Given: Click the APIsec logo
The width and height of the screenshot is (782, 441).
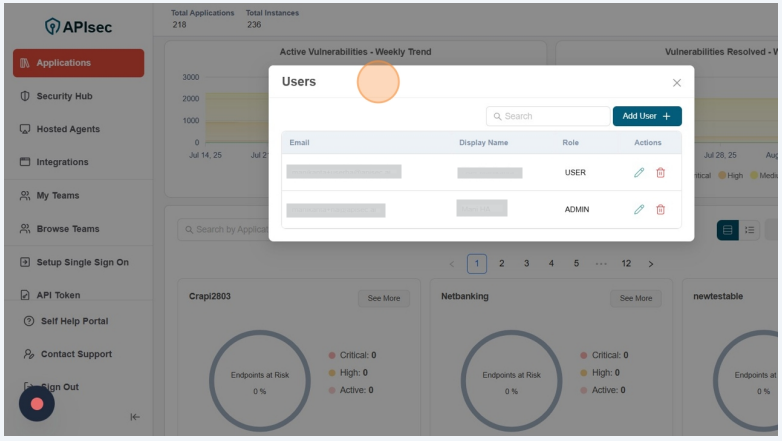Looking at the screenshot, I should [x=78, y=26].
